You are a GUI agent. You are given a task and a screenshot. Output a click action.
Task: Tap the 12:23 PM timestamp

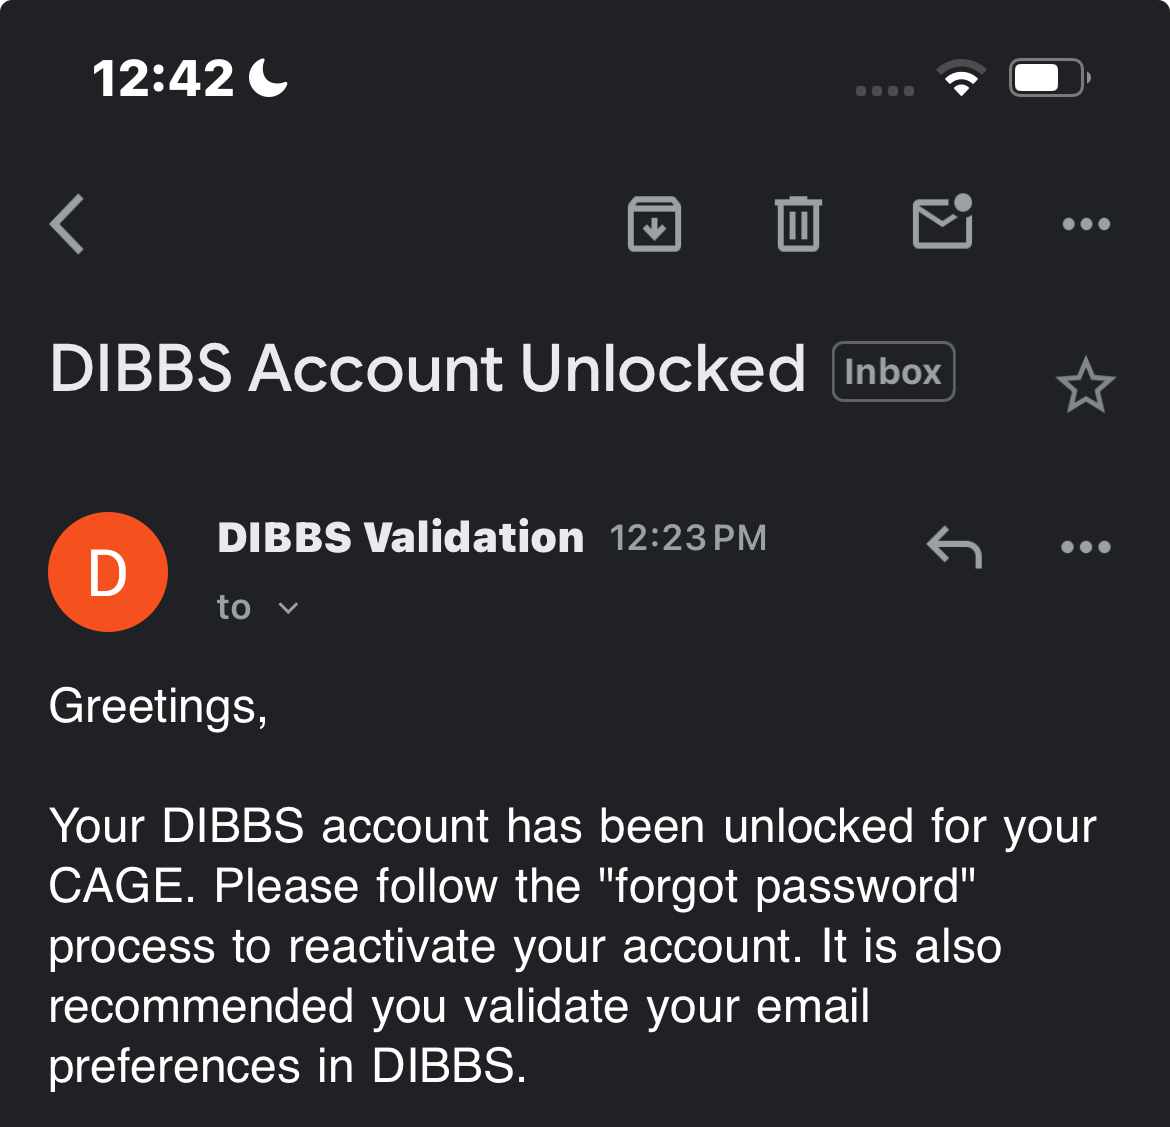pyautogui.click(x=688, y=537)
